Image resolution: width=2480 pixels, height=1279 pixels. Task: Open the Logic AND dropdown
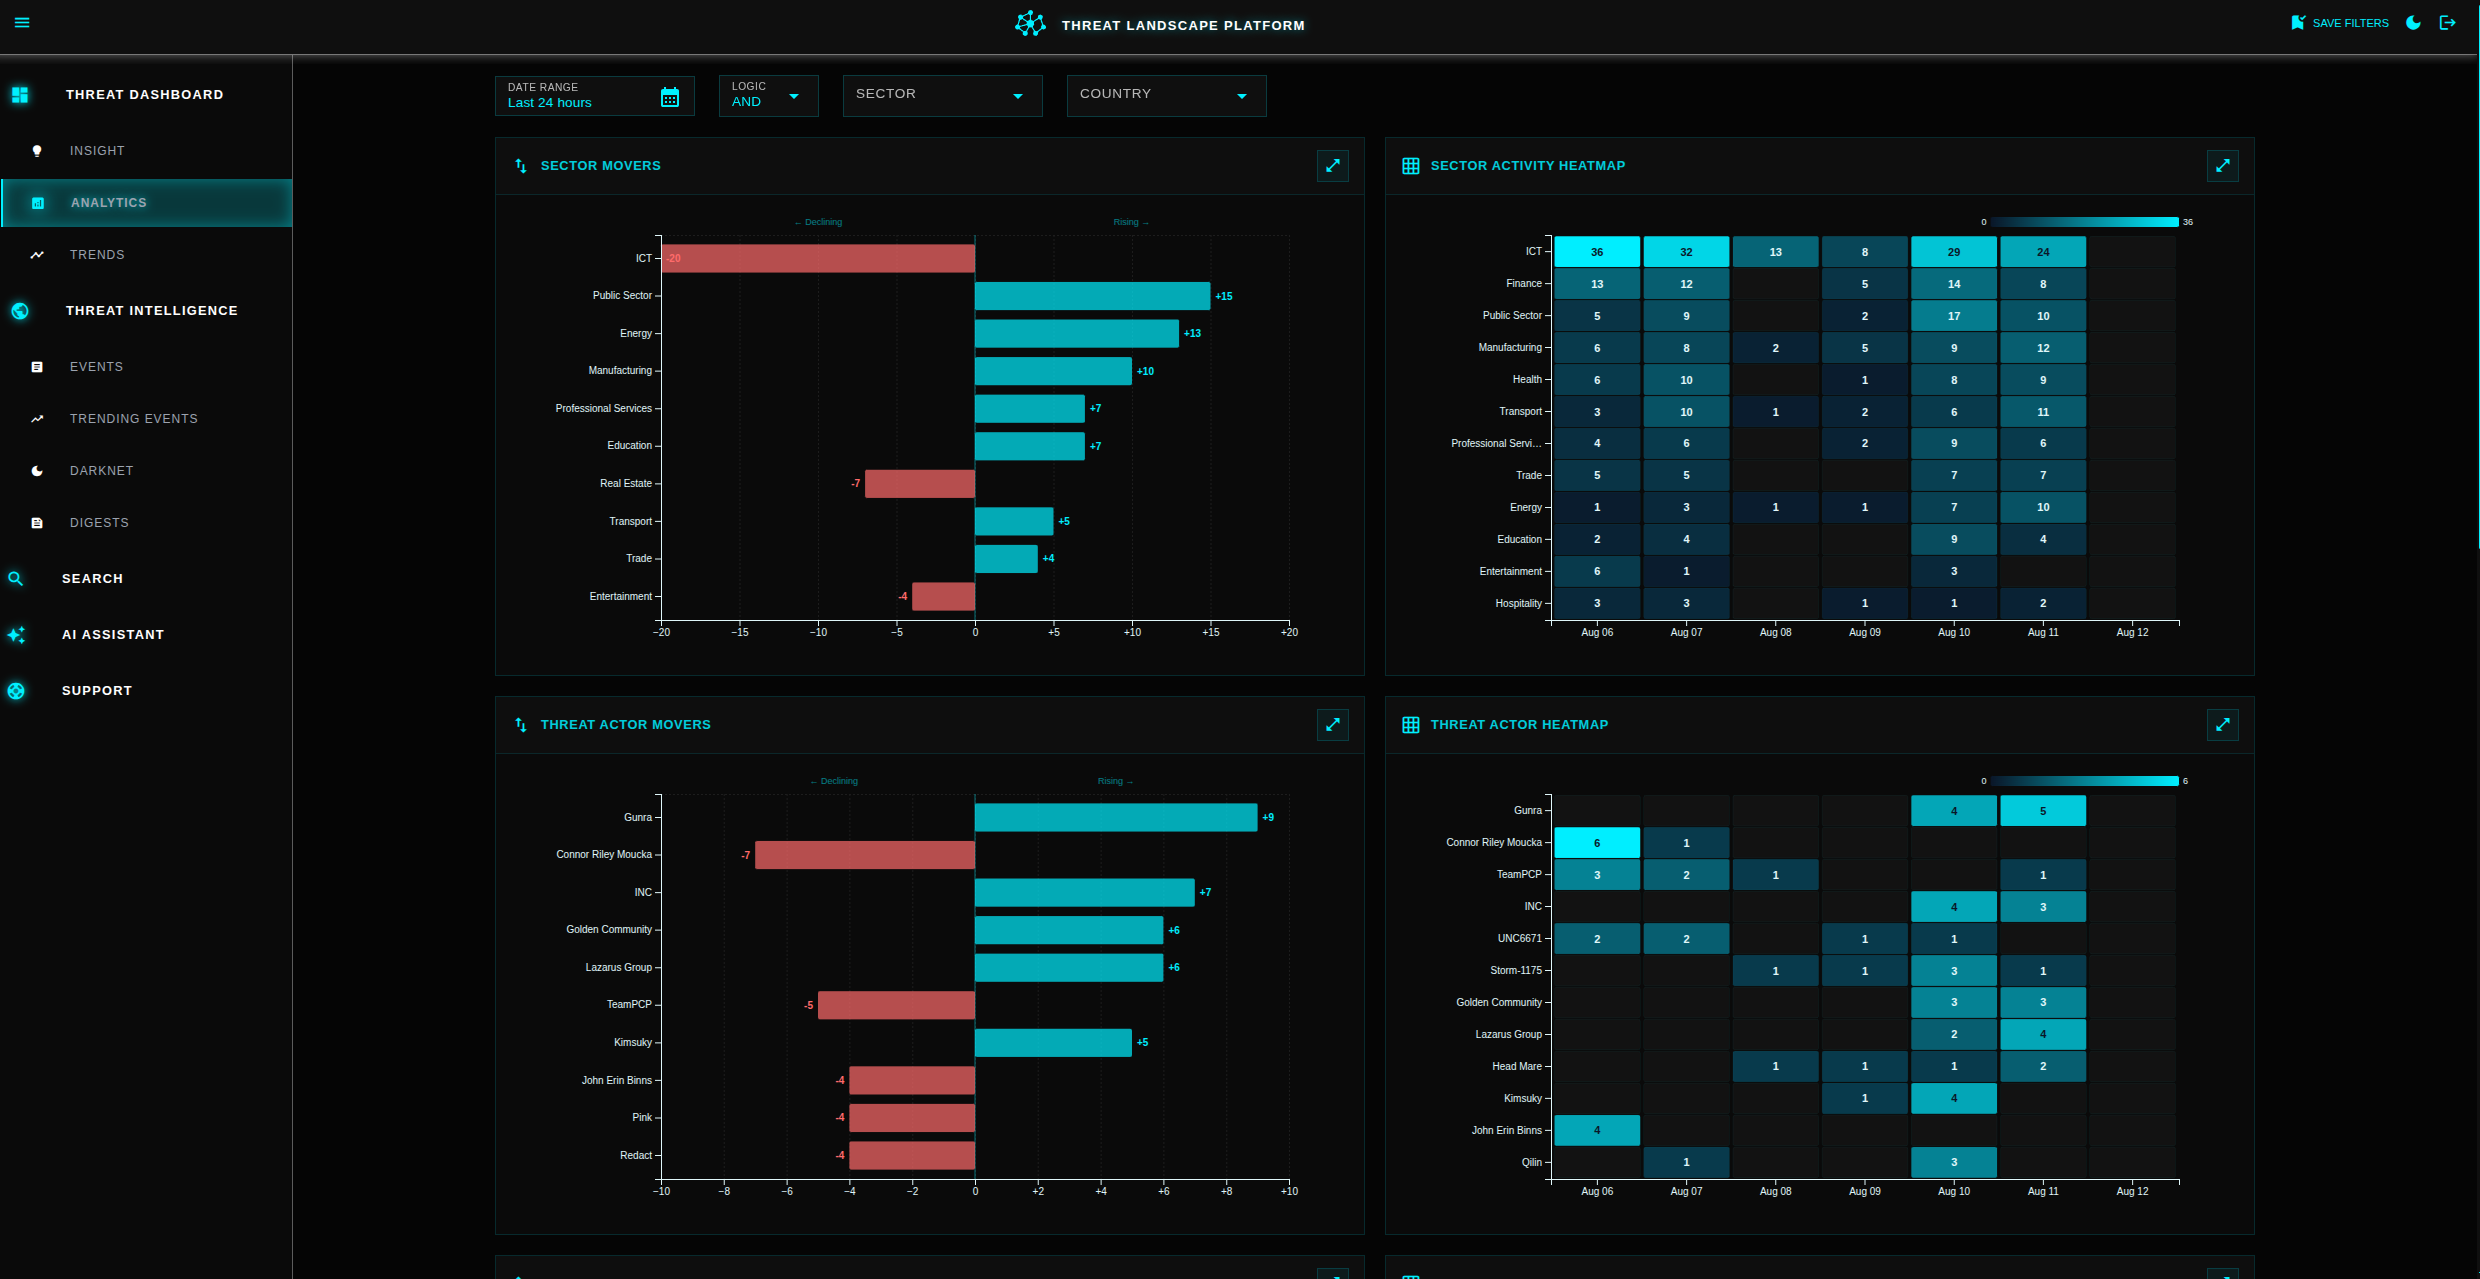pyautogui.click(x=769, y=96)
